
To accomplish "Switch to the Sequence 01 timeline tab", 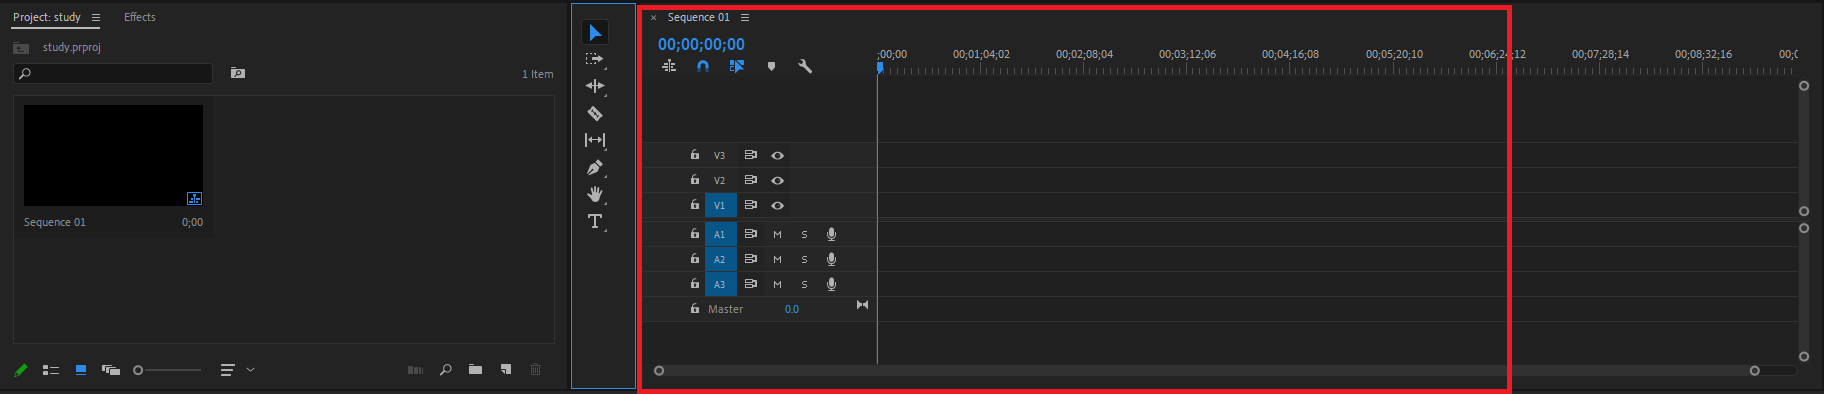I will (x=699, y=17).
